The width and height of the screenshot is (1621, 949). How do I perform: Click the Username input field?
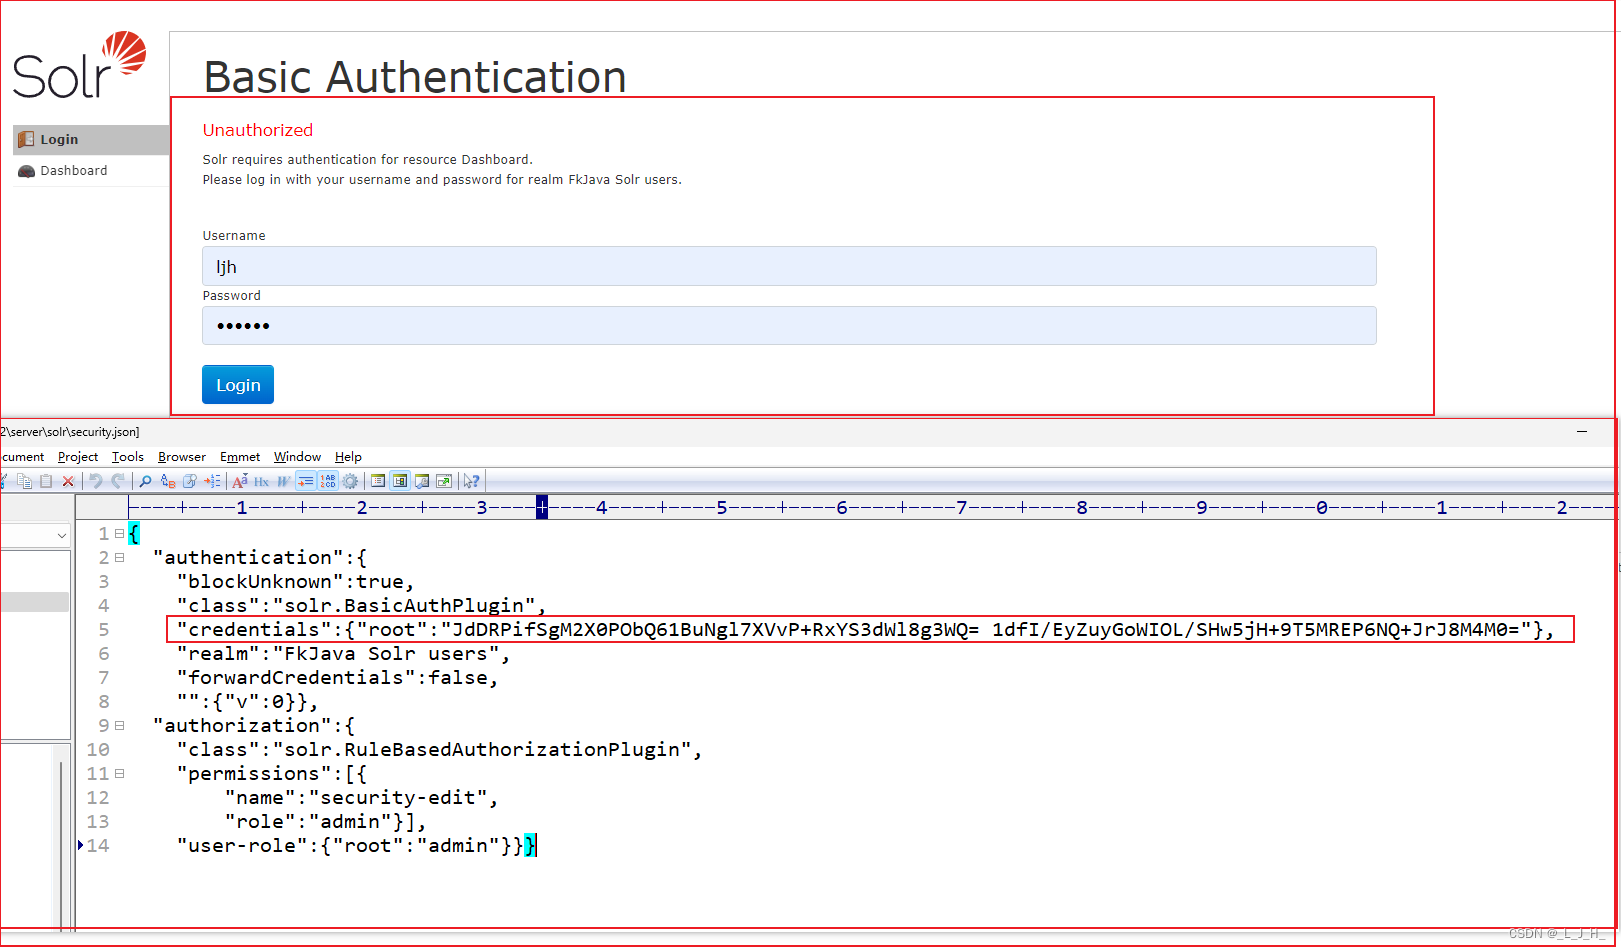(x=789, y=266)
